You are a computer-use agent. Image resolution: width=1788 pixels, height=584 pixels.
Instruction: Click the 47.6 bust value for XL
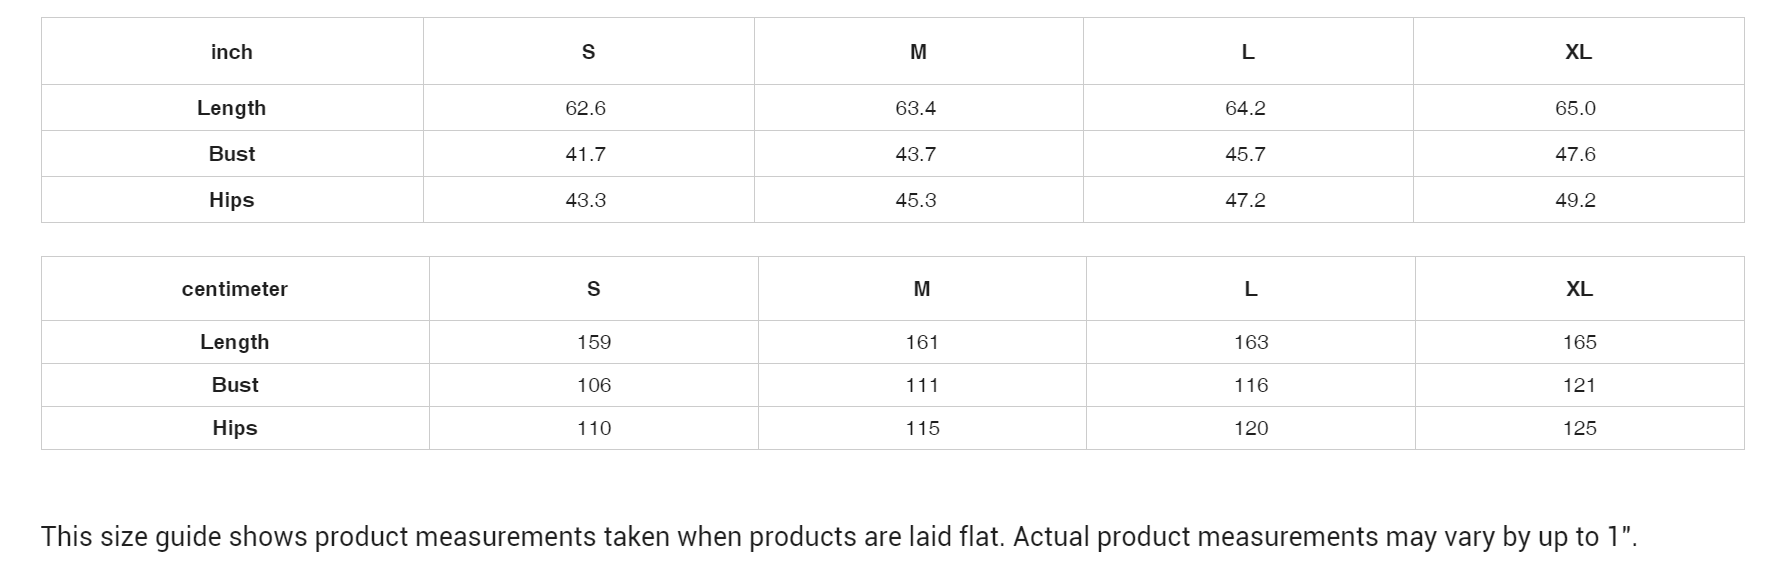tap(1576, 154)
